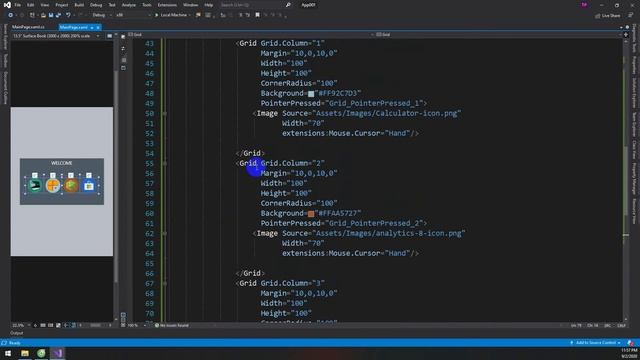640x360 pixels.
Task: Open the Project menu
Action: click(62, 5)
